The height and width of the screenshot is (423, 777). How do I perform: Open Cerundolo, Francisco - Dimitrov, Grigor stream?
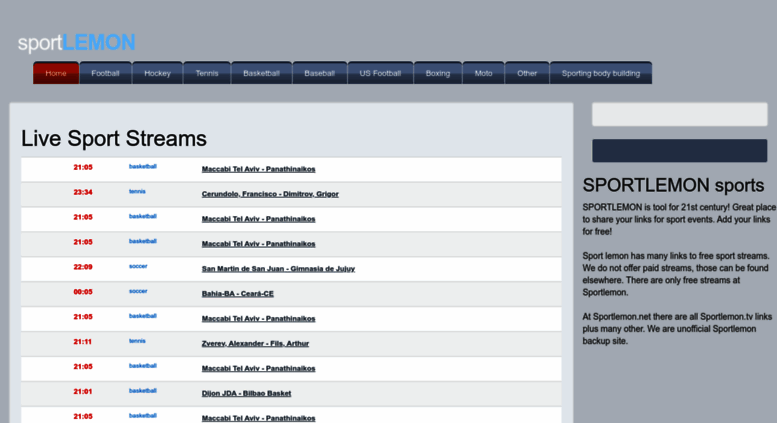[270, 194]
